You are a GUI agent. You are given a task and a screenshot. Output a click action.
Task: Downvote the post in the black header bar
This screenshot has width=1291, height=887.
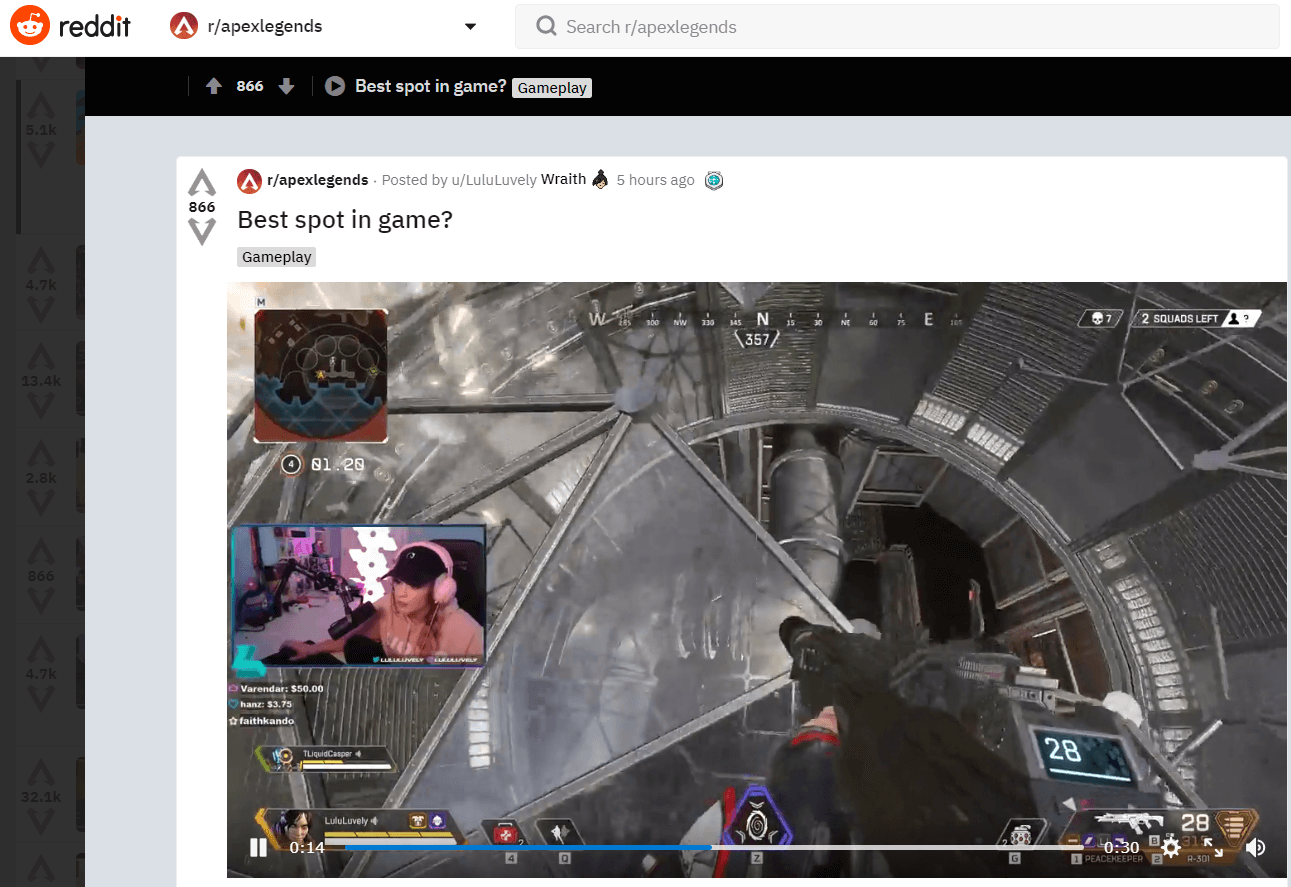[287, 87]
